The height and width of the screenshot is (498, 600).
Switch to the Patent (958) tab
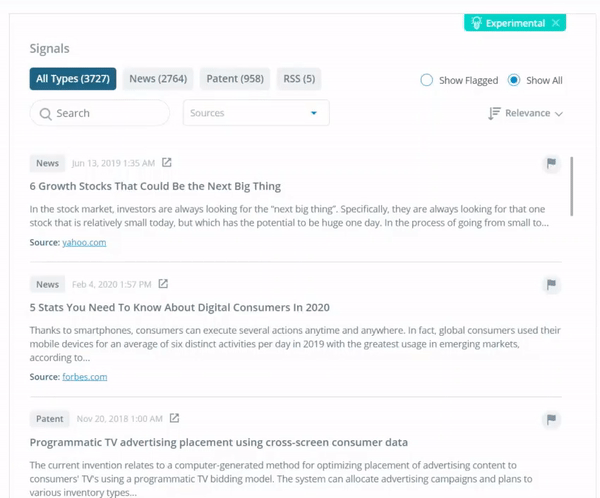click(235, 79)
